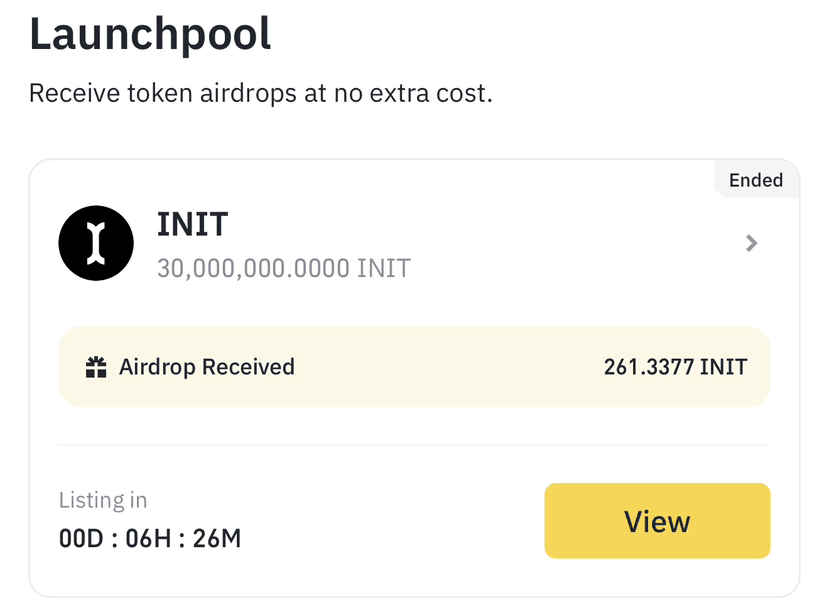Click the divider line above Listing in
Image resolution: width=829 pixels, height=605 pixels.
414,445
